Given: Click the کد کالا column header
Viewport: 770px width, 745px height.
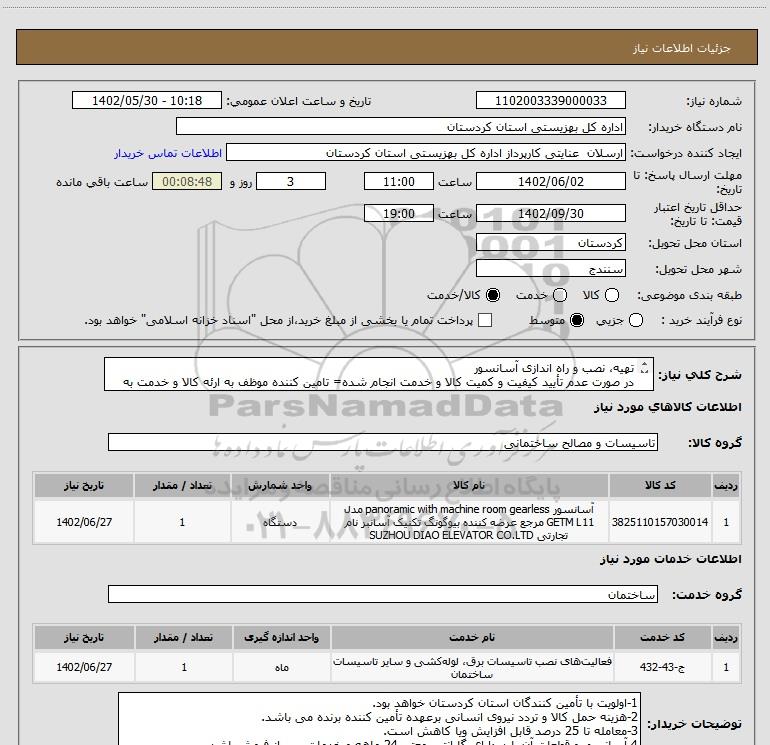Looking at the screenshot, I should coord(660,486).
